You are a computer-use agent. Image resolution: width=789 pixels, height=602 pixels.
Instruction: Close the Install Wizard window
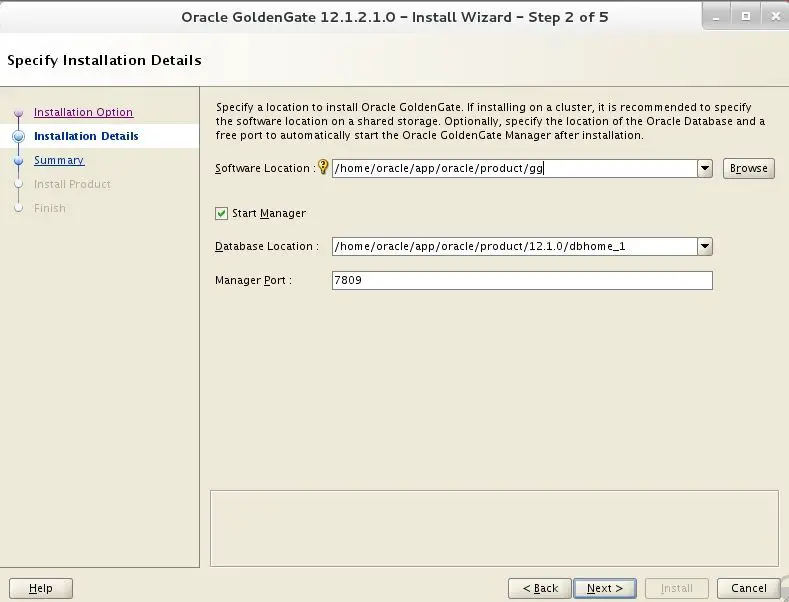click(x=775, y=17)
